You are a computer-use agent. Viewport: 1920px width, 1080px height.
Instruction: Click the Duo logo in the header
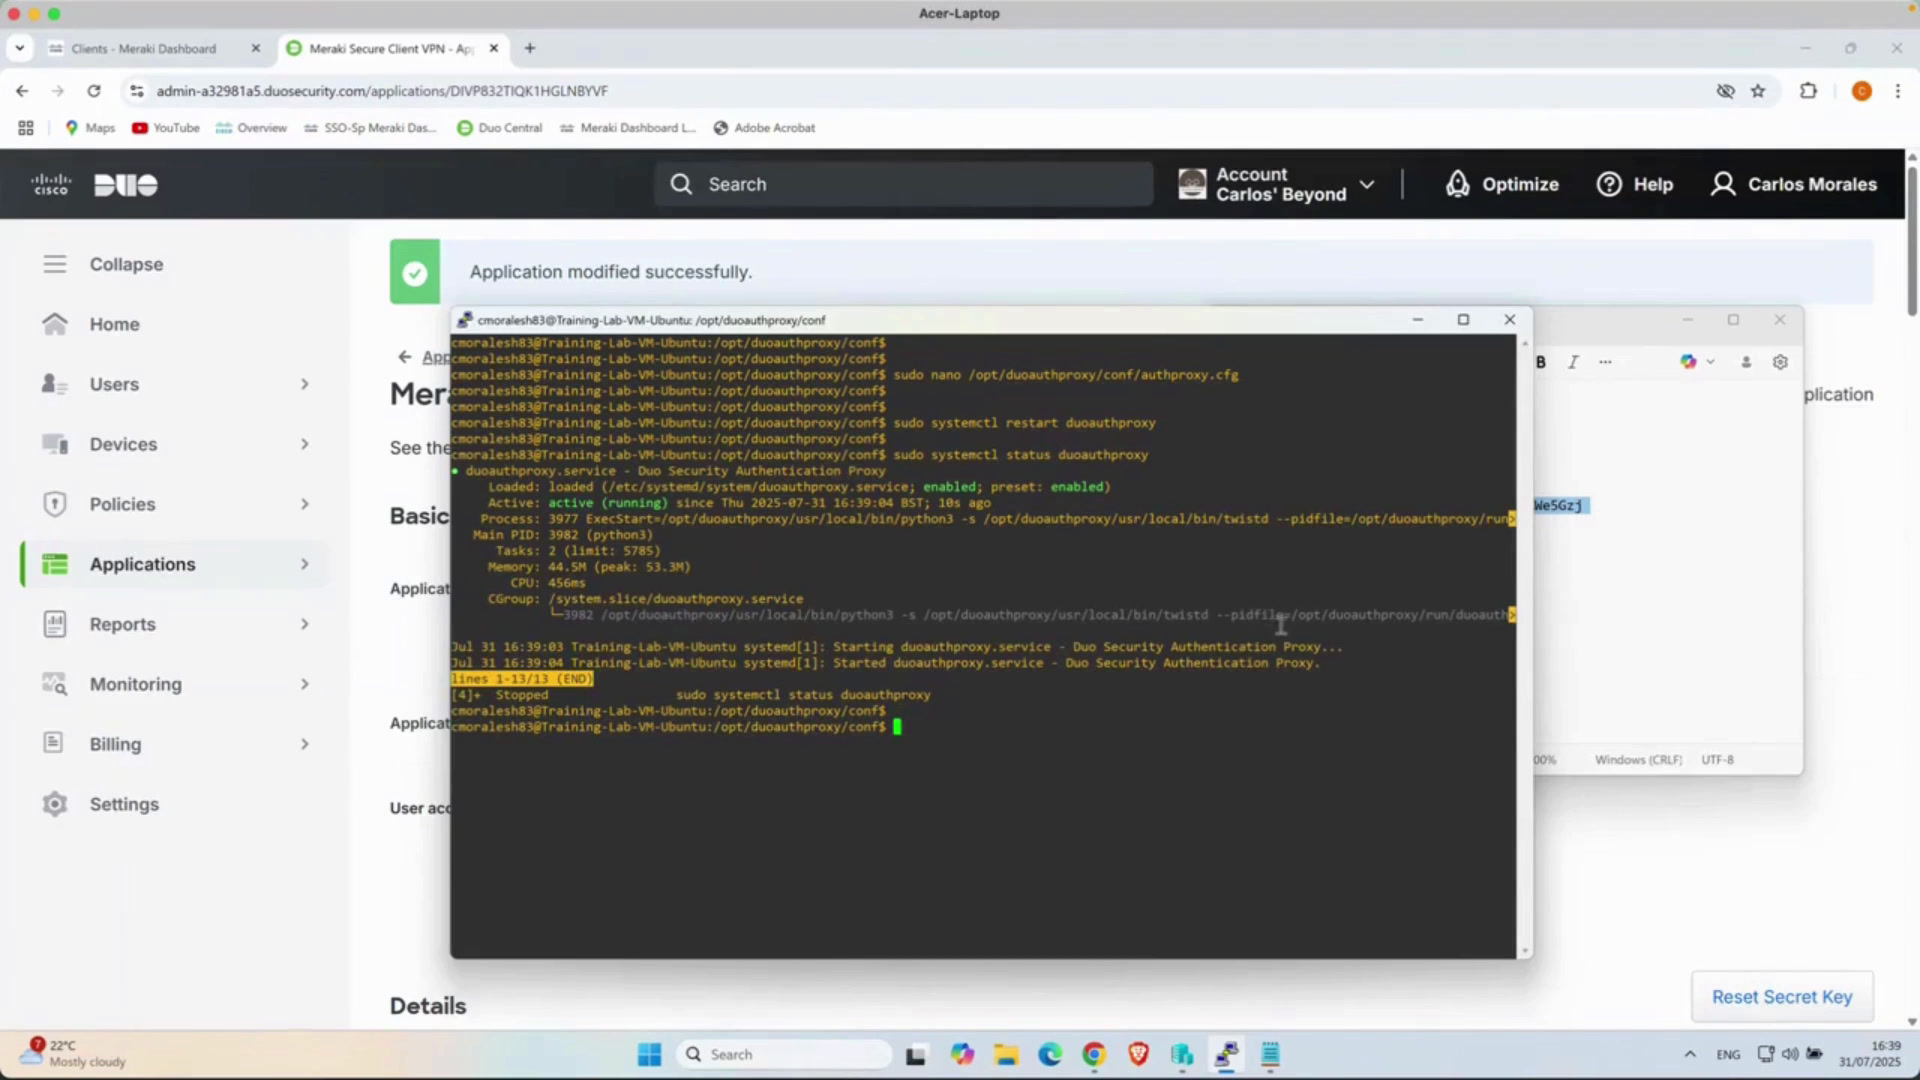126,185
